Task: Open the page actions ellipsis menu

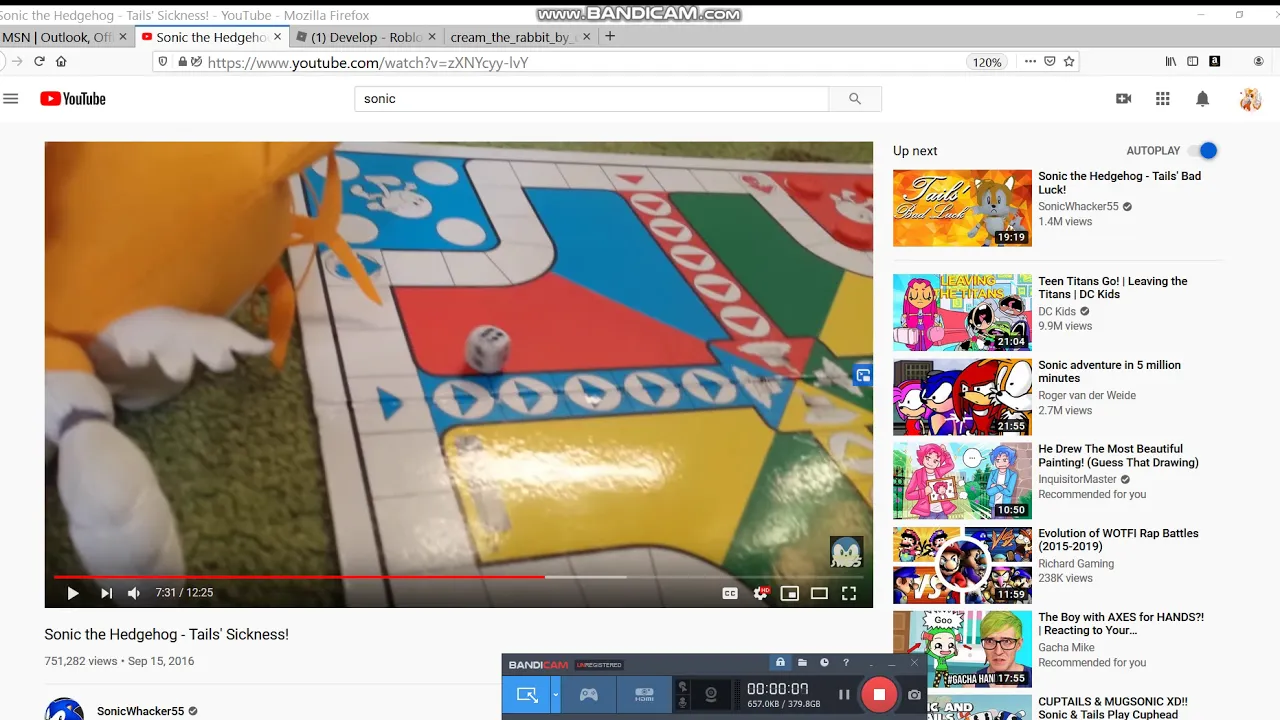Action: (1030, 62)
